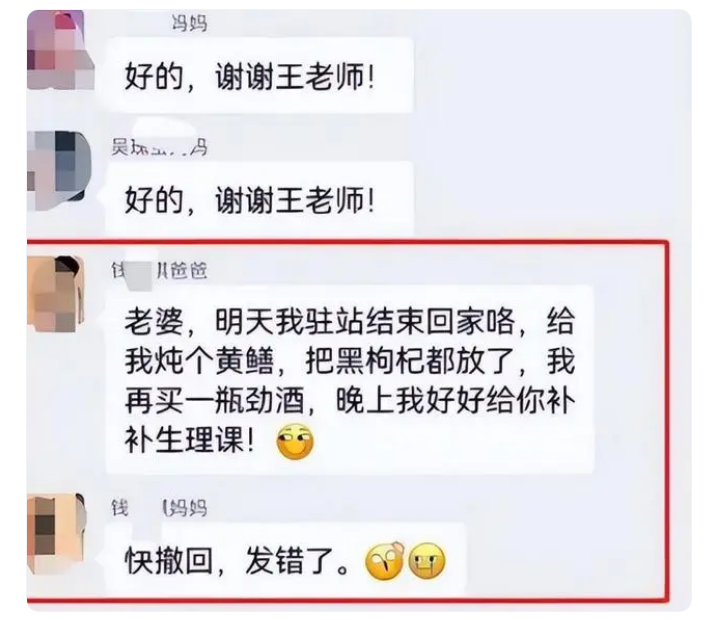Image resolution: width=705 pixels, height=620 pixels.
Task: Click 发错了 text in last message
Action: coord(290,560)
